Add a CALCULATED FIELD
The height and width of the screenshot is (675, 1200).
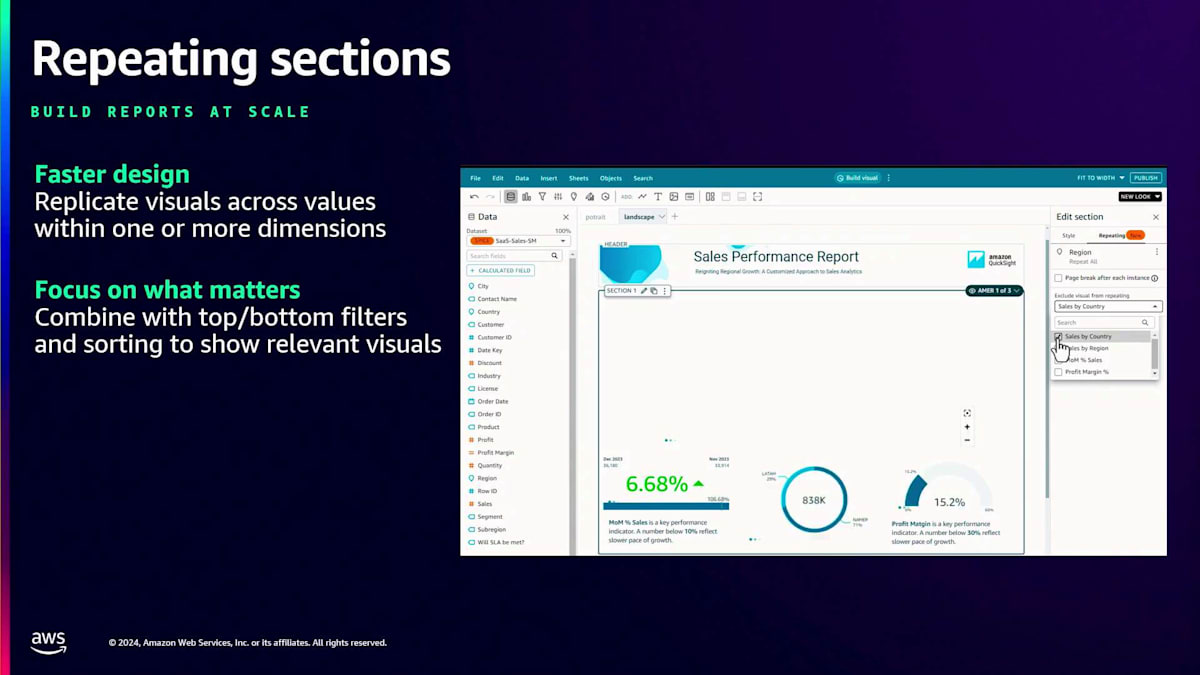coord(501,270)
